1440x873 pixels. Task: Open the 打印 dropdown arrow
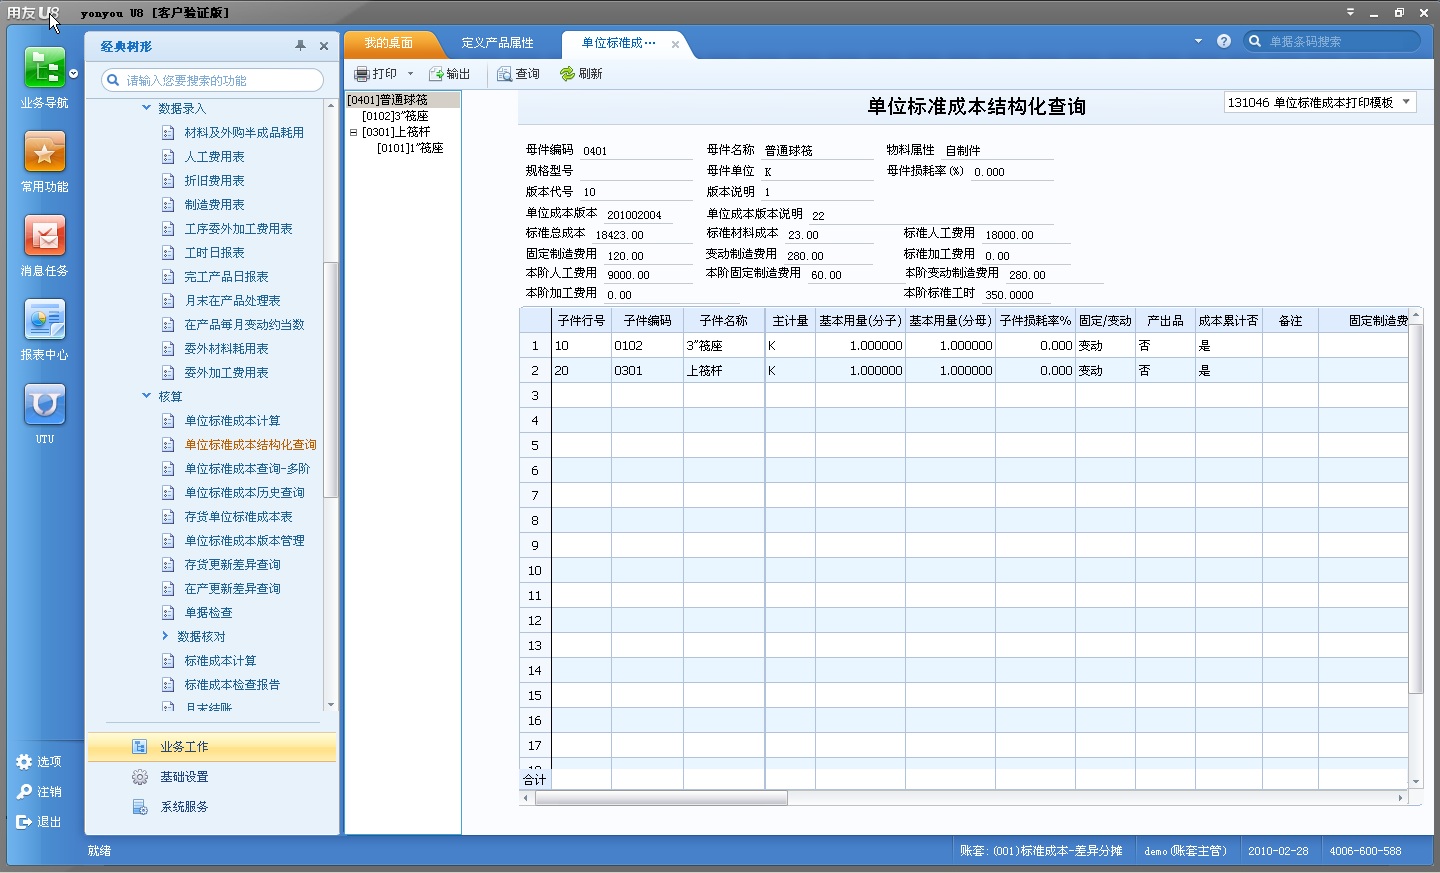click(410, 74)
